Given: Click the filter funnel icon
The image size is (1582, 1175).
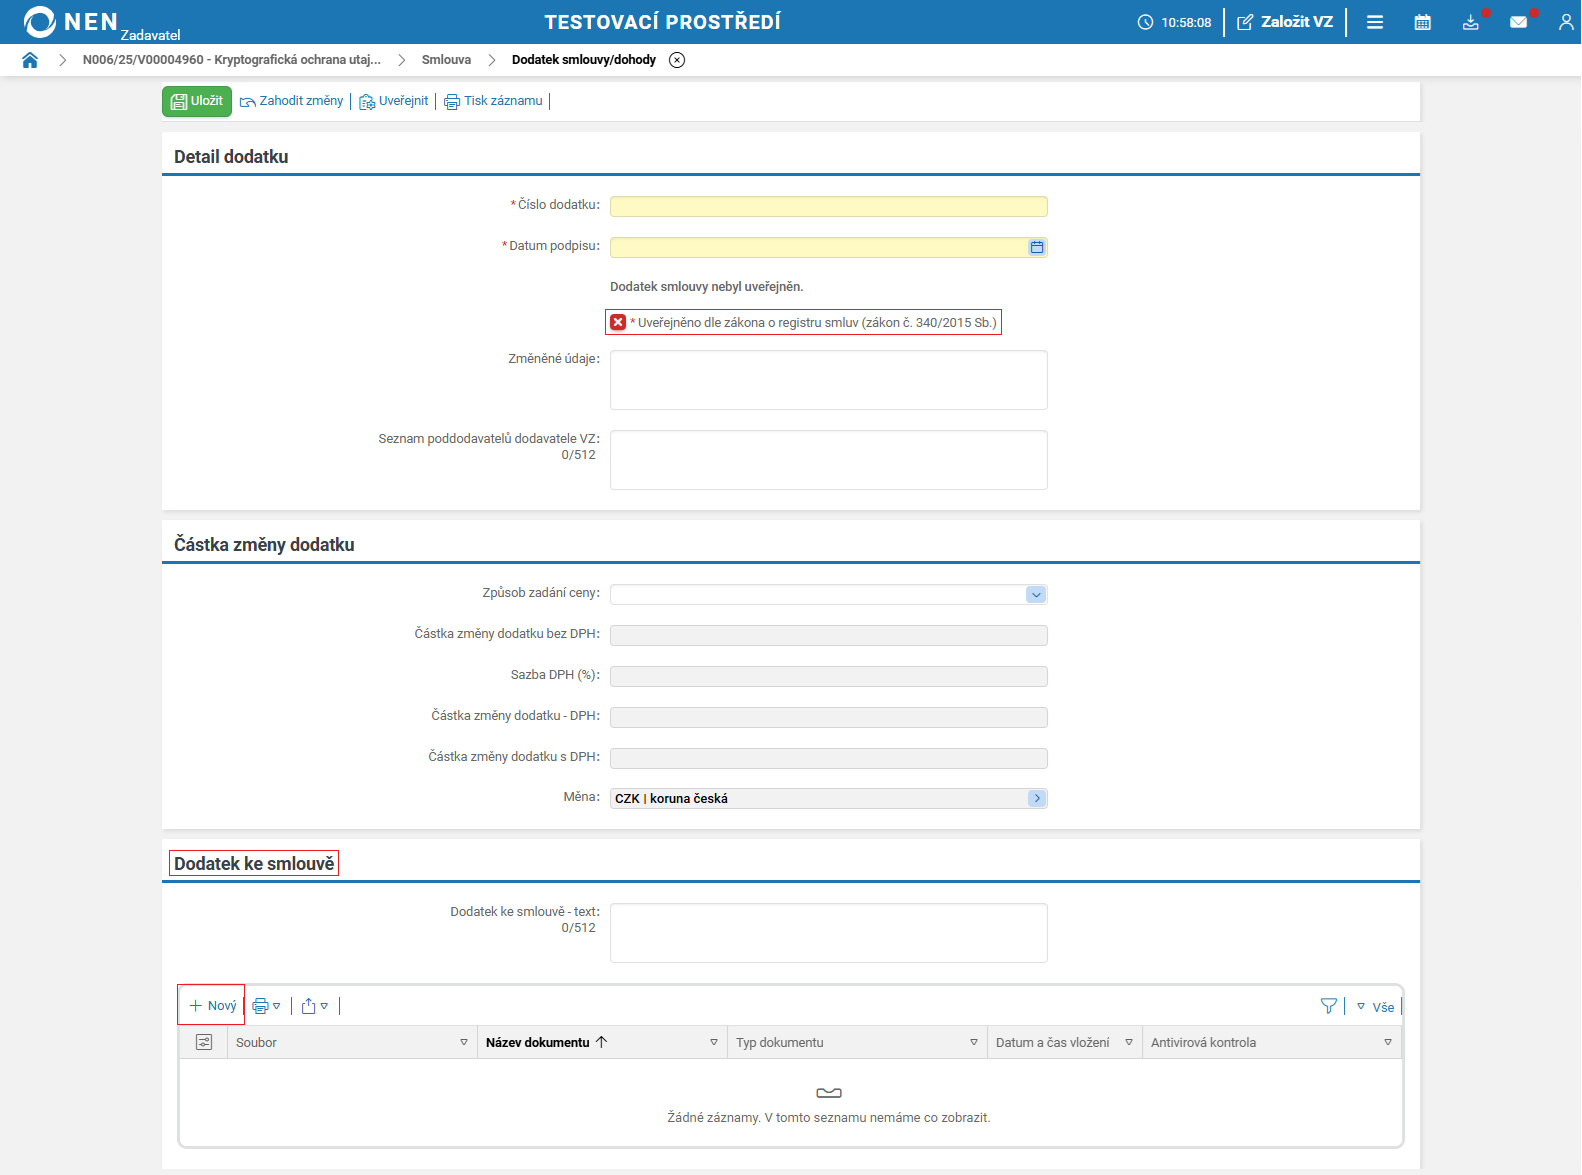Looking at the screenshot, I should [1329, 1006].
